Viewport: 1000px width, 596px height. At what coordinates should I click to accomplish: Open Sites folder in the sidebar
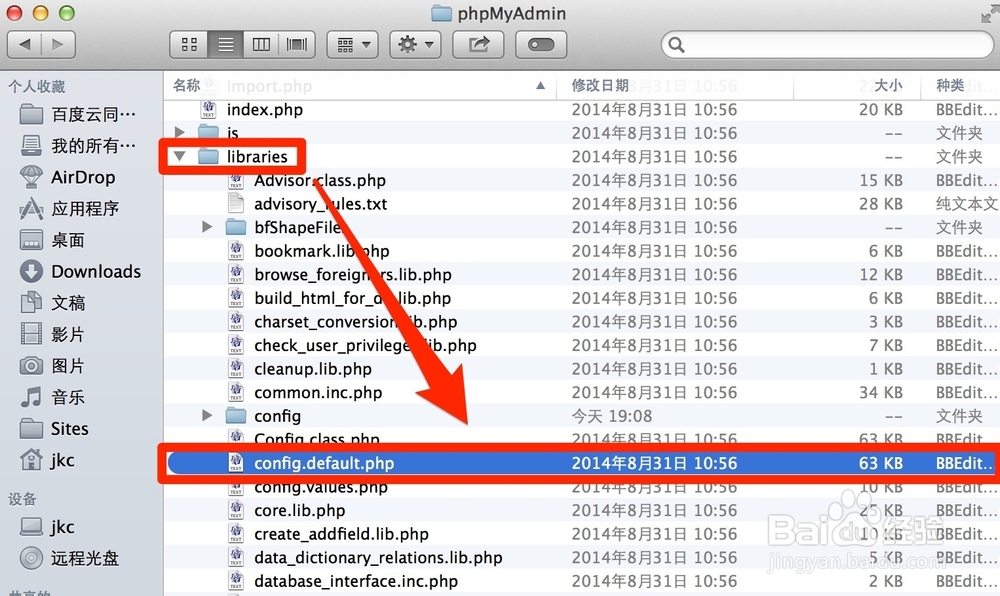click(54, 428)
